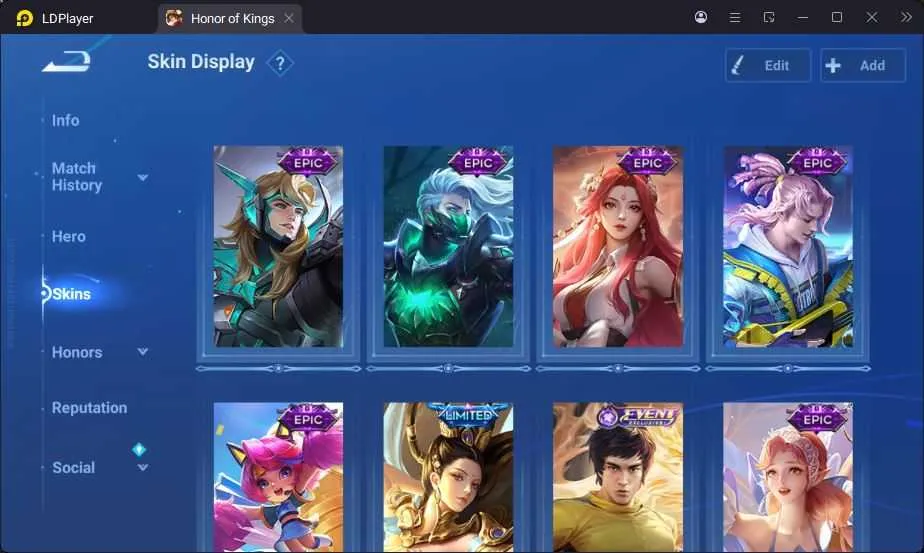The height and width of the screenshot is (553, 924).
Task: Click Honor of Kings tab game icon
Action: (174, 18)
